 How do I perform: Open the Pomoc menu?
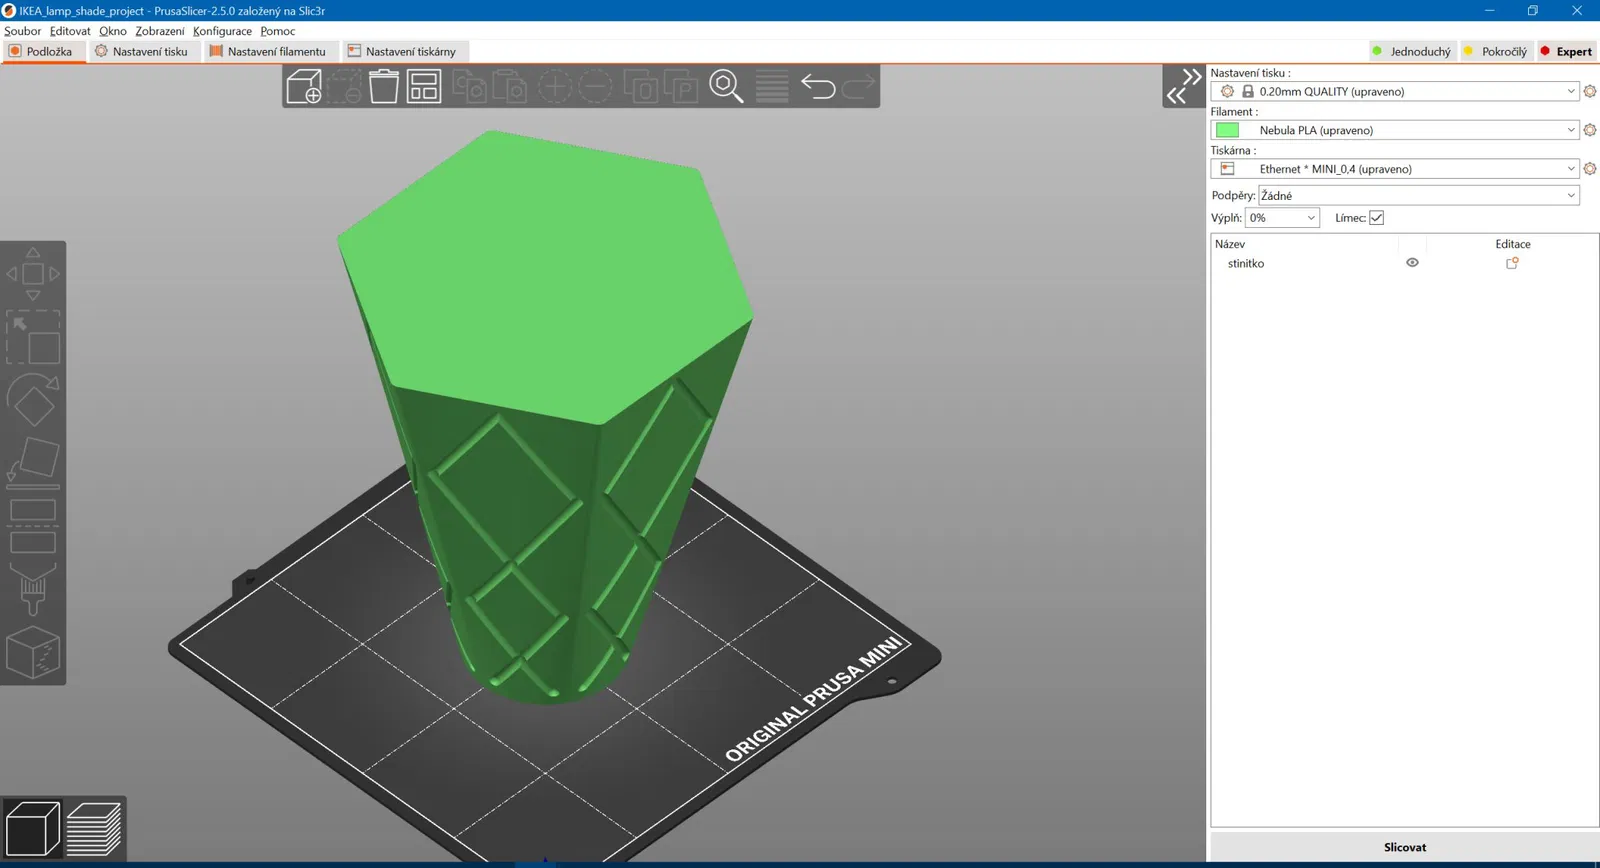278,31
